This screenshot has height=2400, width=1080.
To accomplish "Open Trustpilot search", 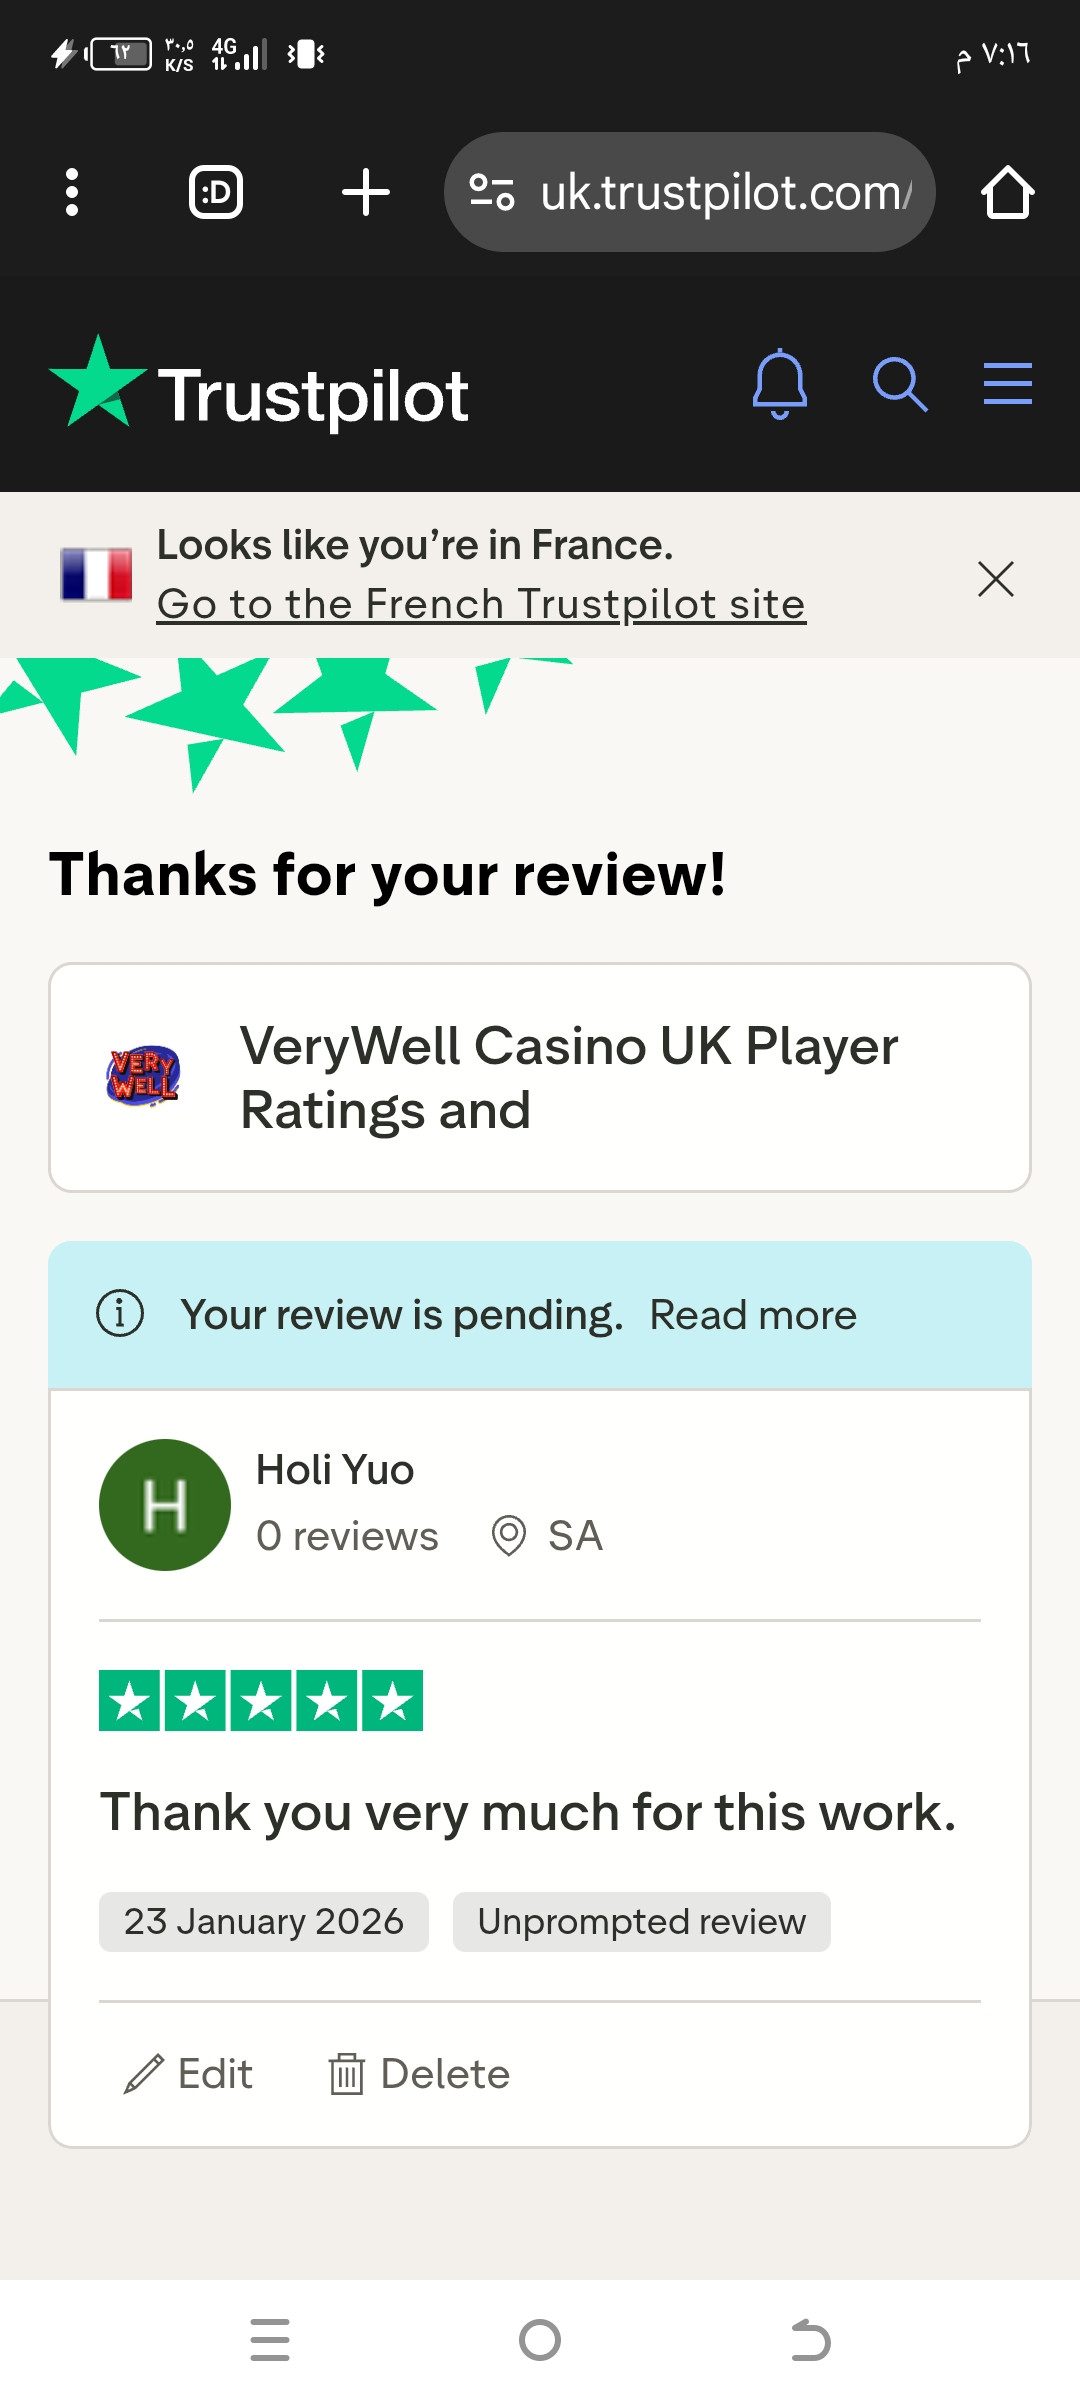I will tap(900, 384).
